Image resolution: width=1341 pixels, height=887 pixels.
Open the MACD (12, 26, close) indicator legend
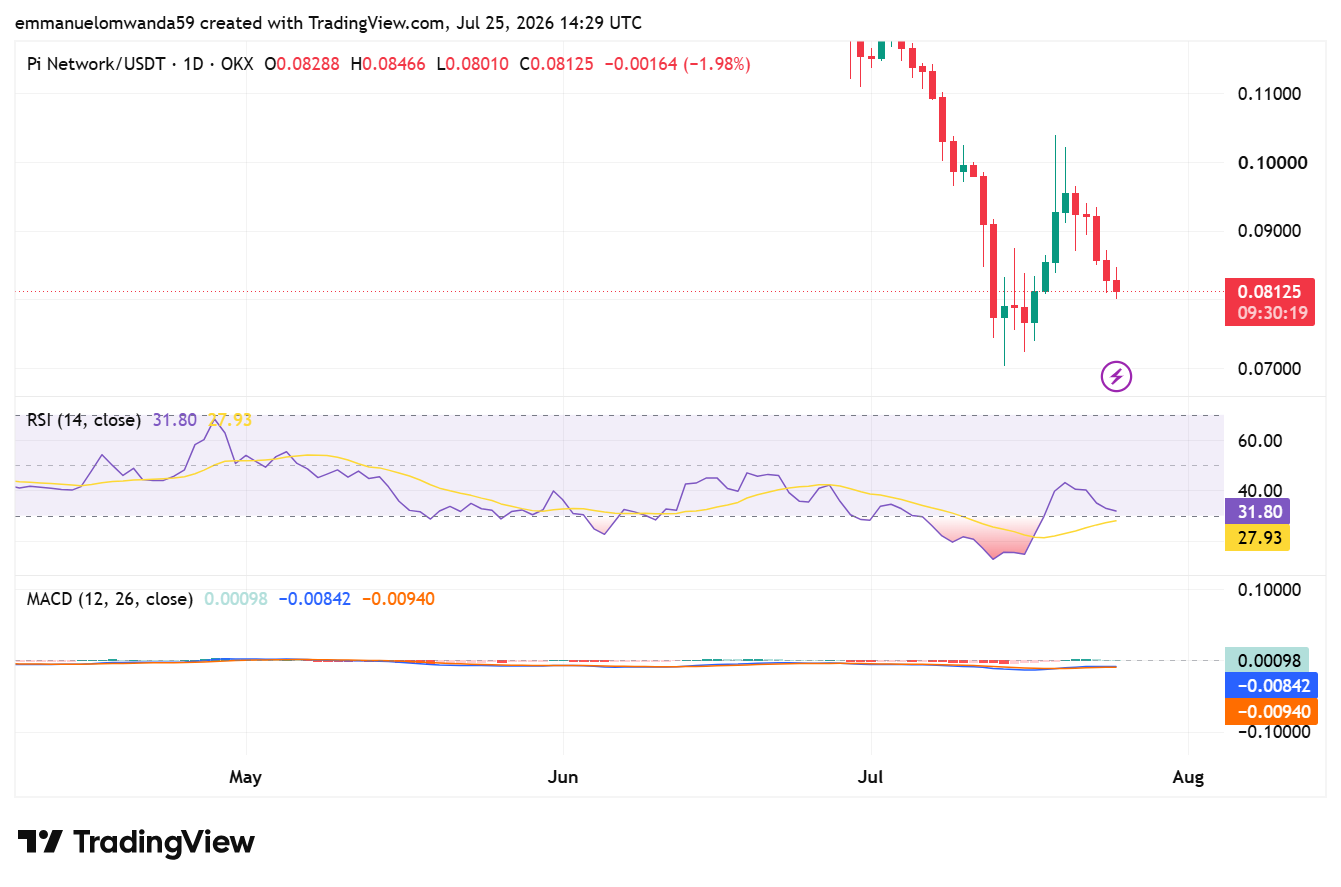[110, 599]
